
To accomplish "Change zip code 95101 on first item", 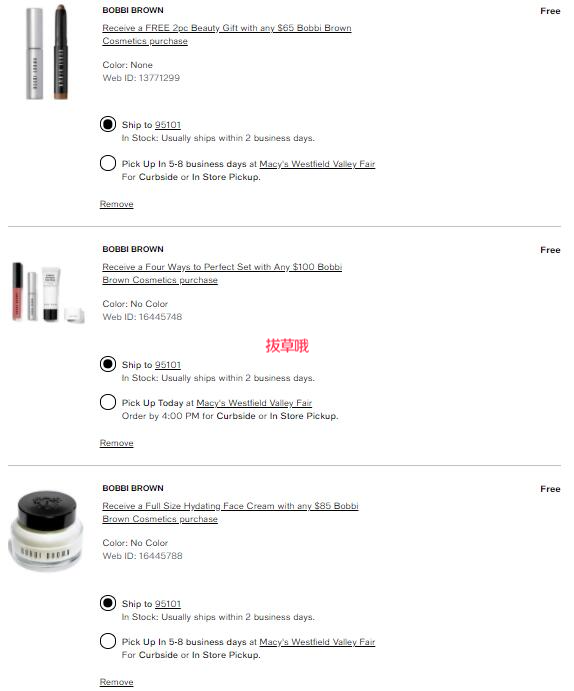I will tap(168, 125).
